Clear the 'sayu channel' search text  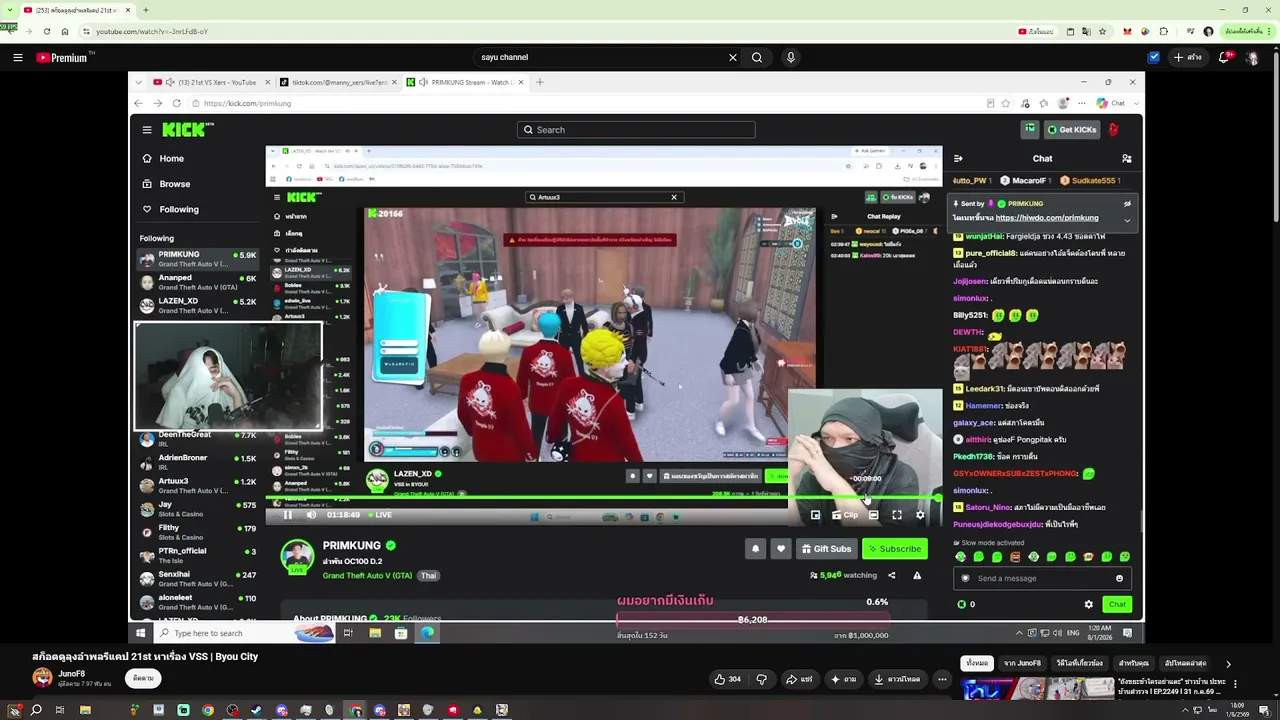[x=732, y=58]
